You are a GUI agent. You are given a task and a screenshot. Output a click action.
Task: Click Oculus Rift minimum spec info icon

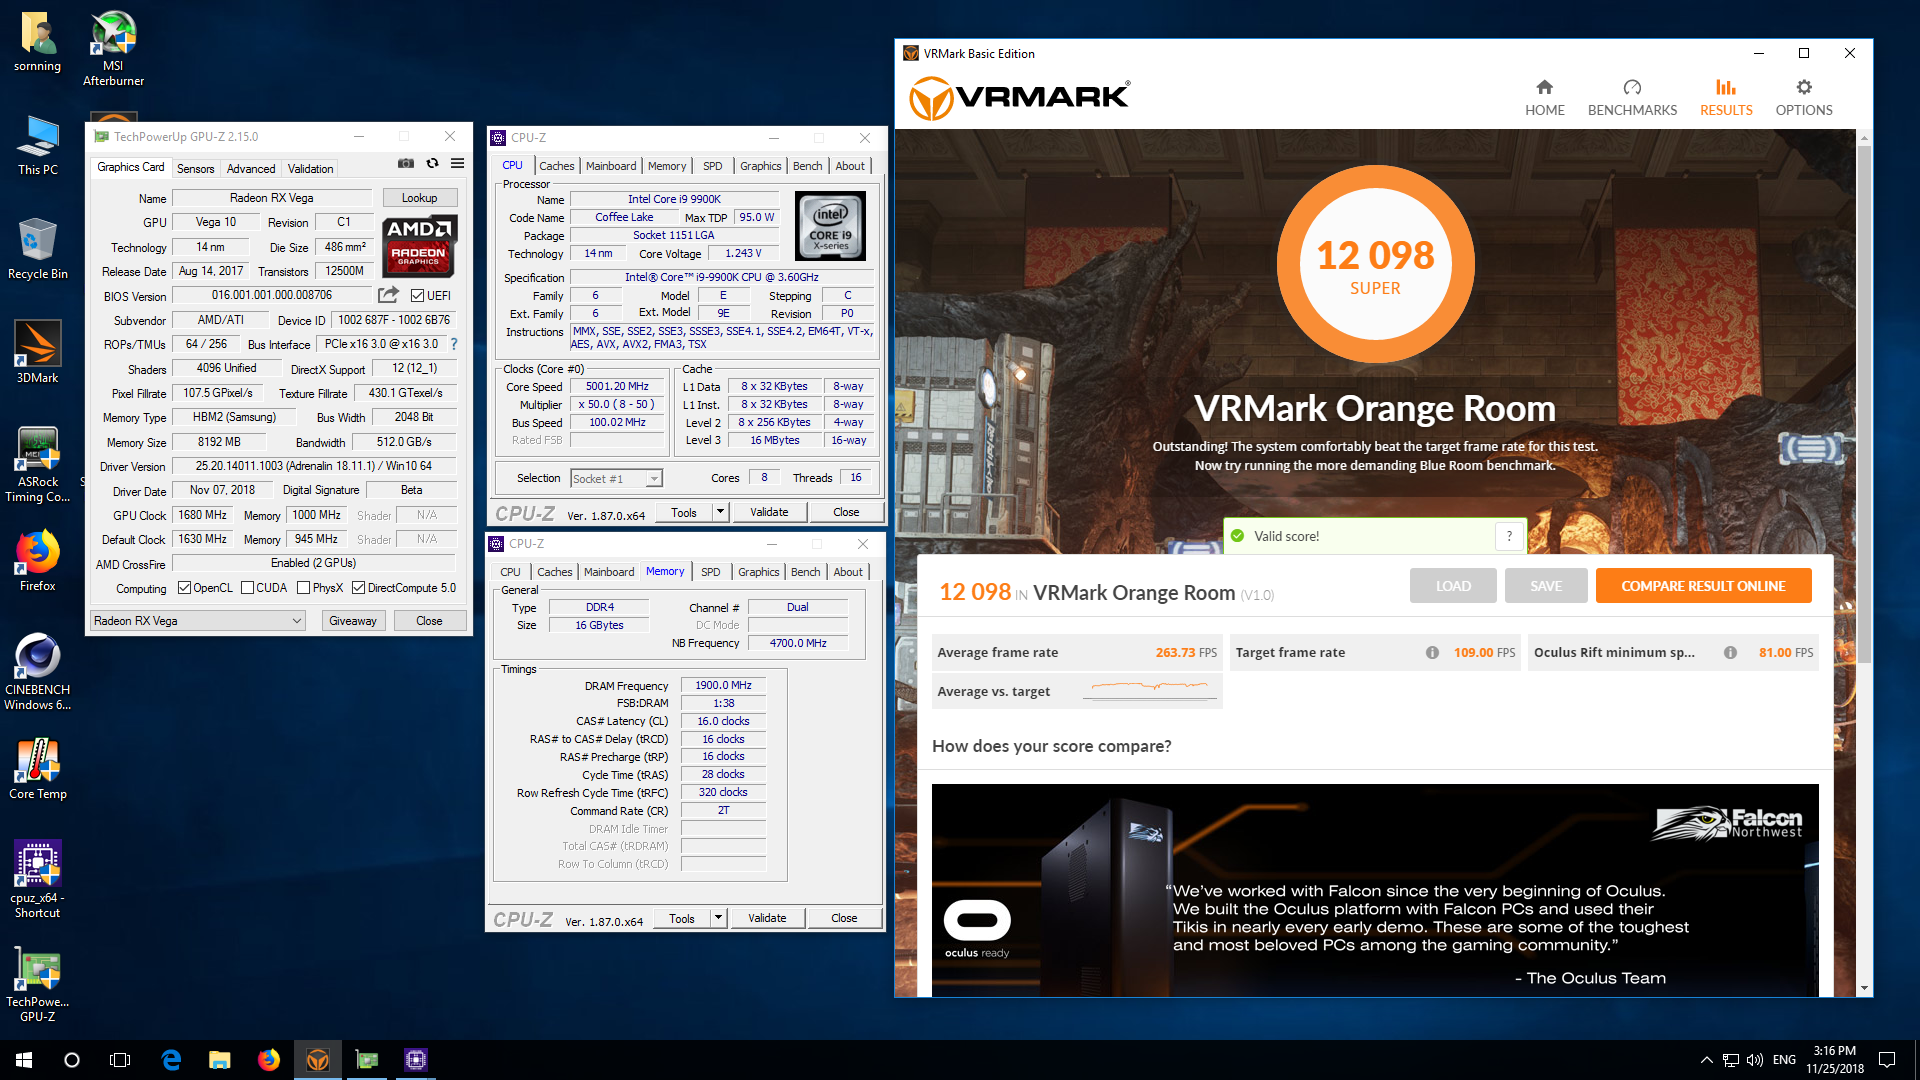1730,652
